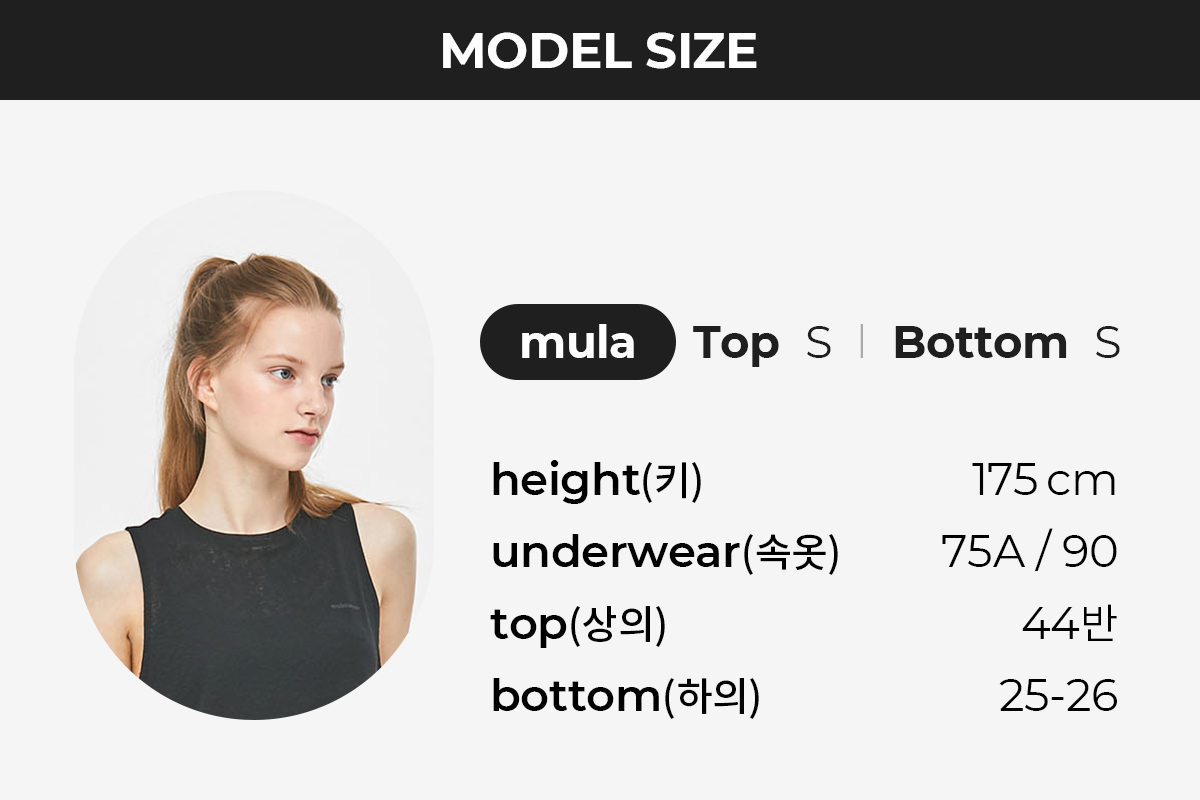Image resolution: width=1200 pixels, height=800 pixels.
Task: Click the divider between Top and Bottom
Action: click(861, 342)
